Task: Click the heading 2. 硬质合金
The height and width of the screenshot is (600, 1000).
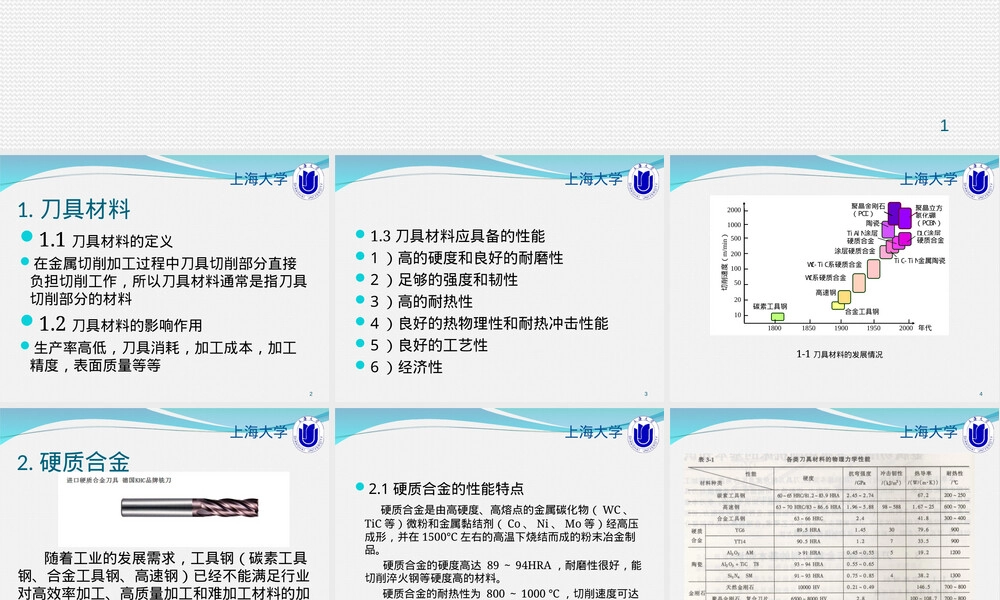Action: (73, 462)
